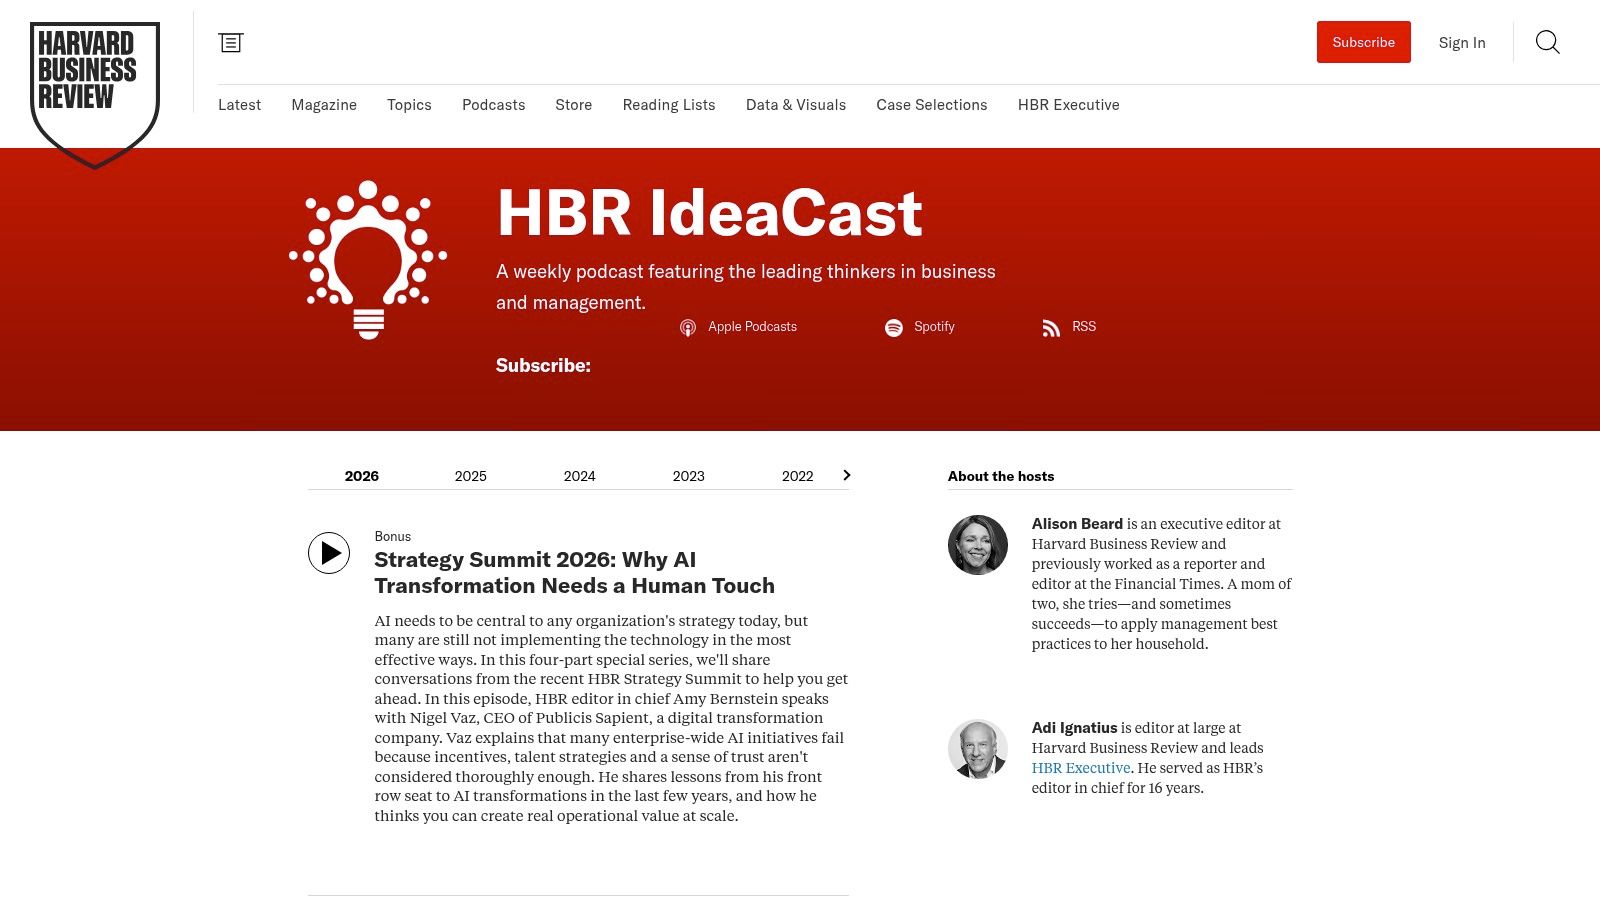Open the Data & Visuals section

[x=795, y=105]
